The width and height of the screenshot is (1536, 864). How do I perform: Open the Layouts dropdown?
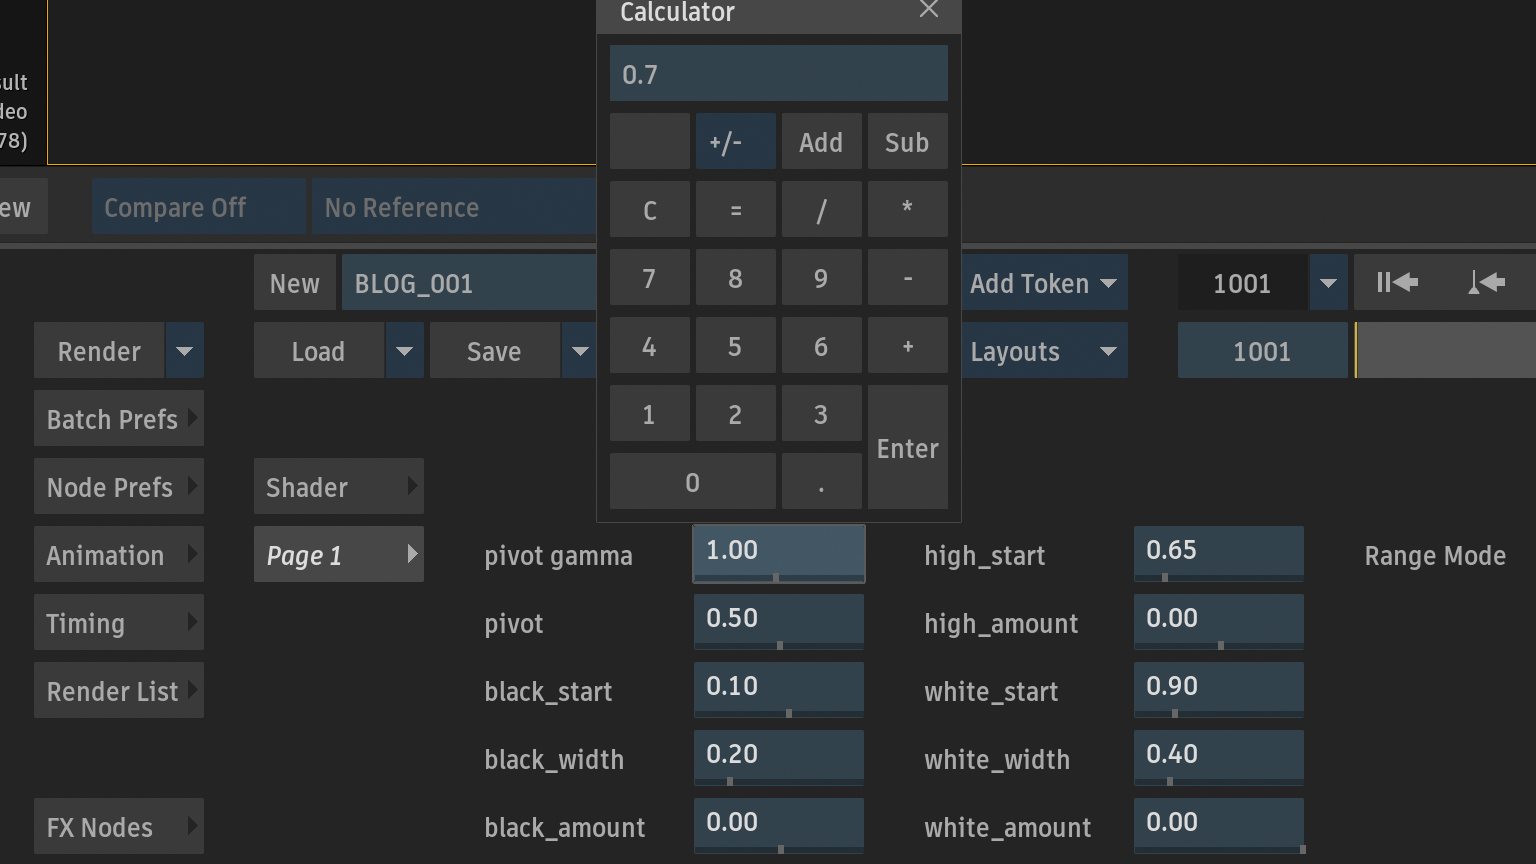[x=1044, y=350]
